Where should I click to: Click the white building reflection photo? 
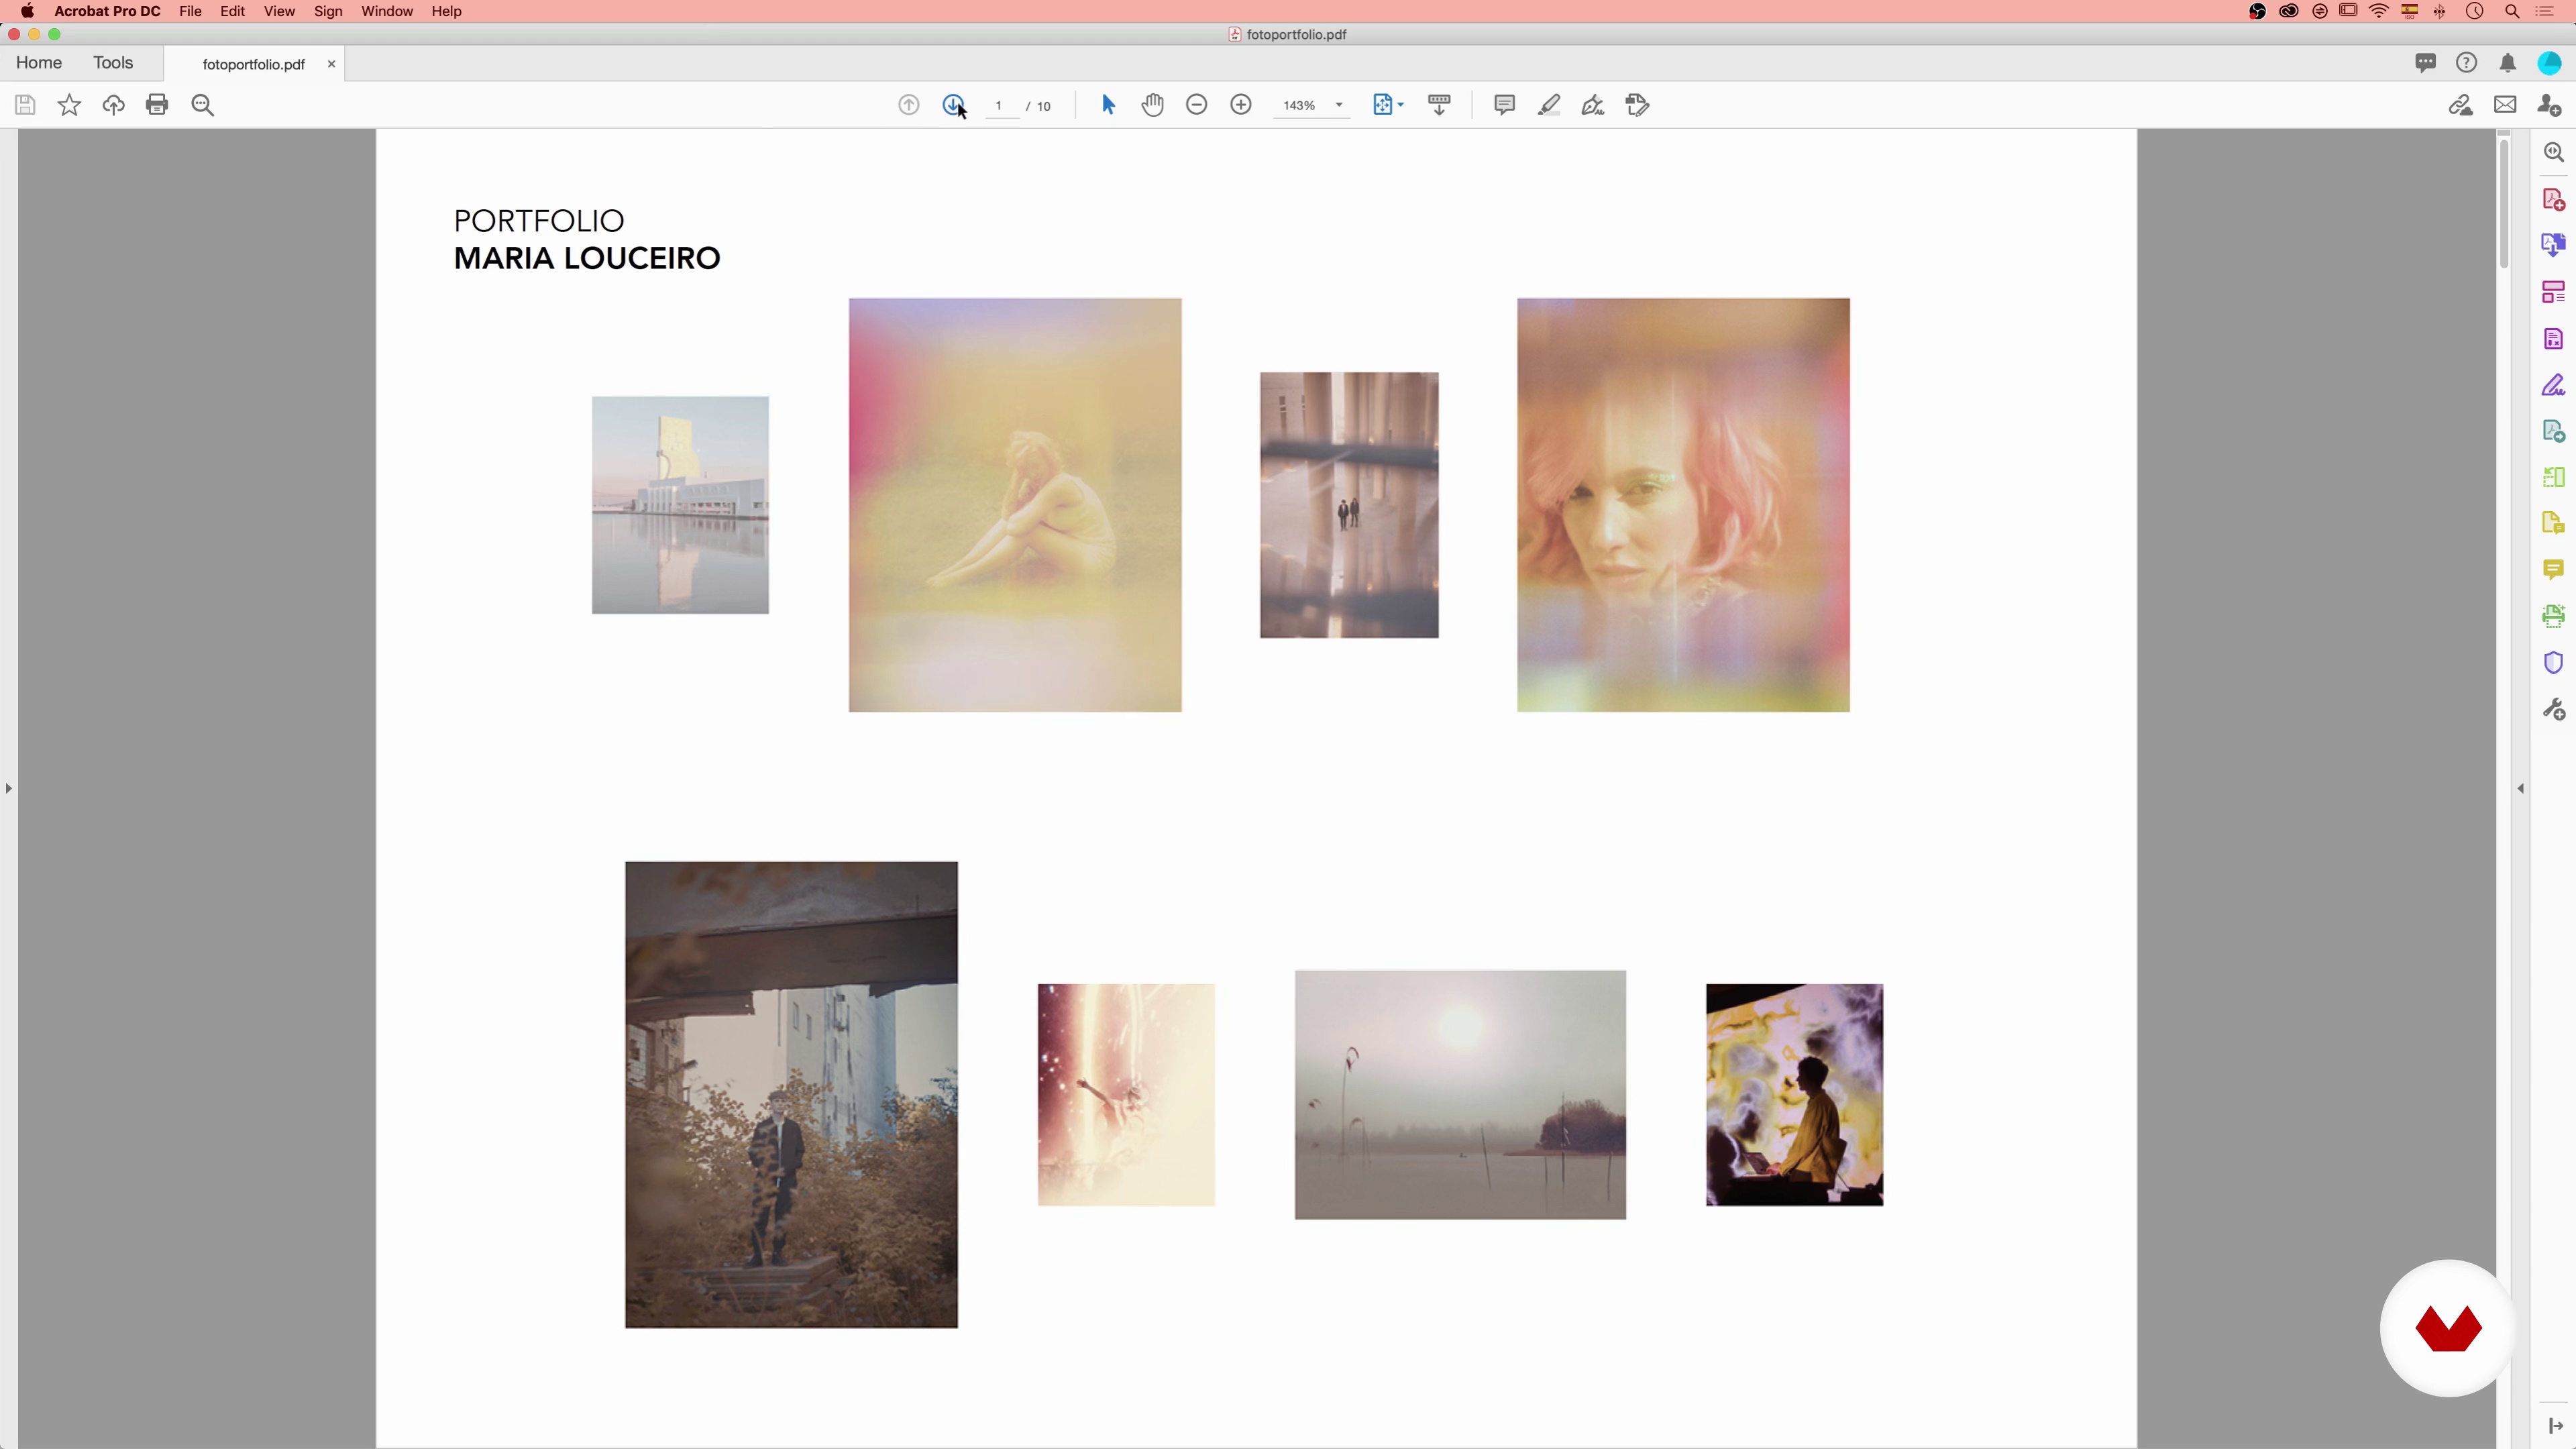click(680, 505)
